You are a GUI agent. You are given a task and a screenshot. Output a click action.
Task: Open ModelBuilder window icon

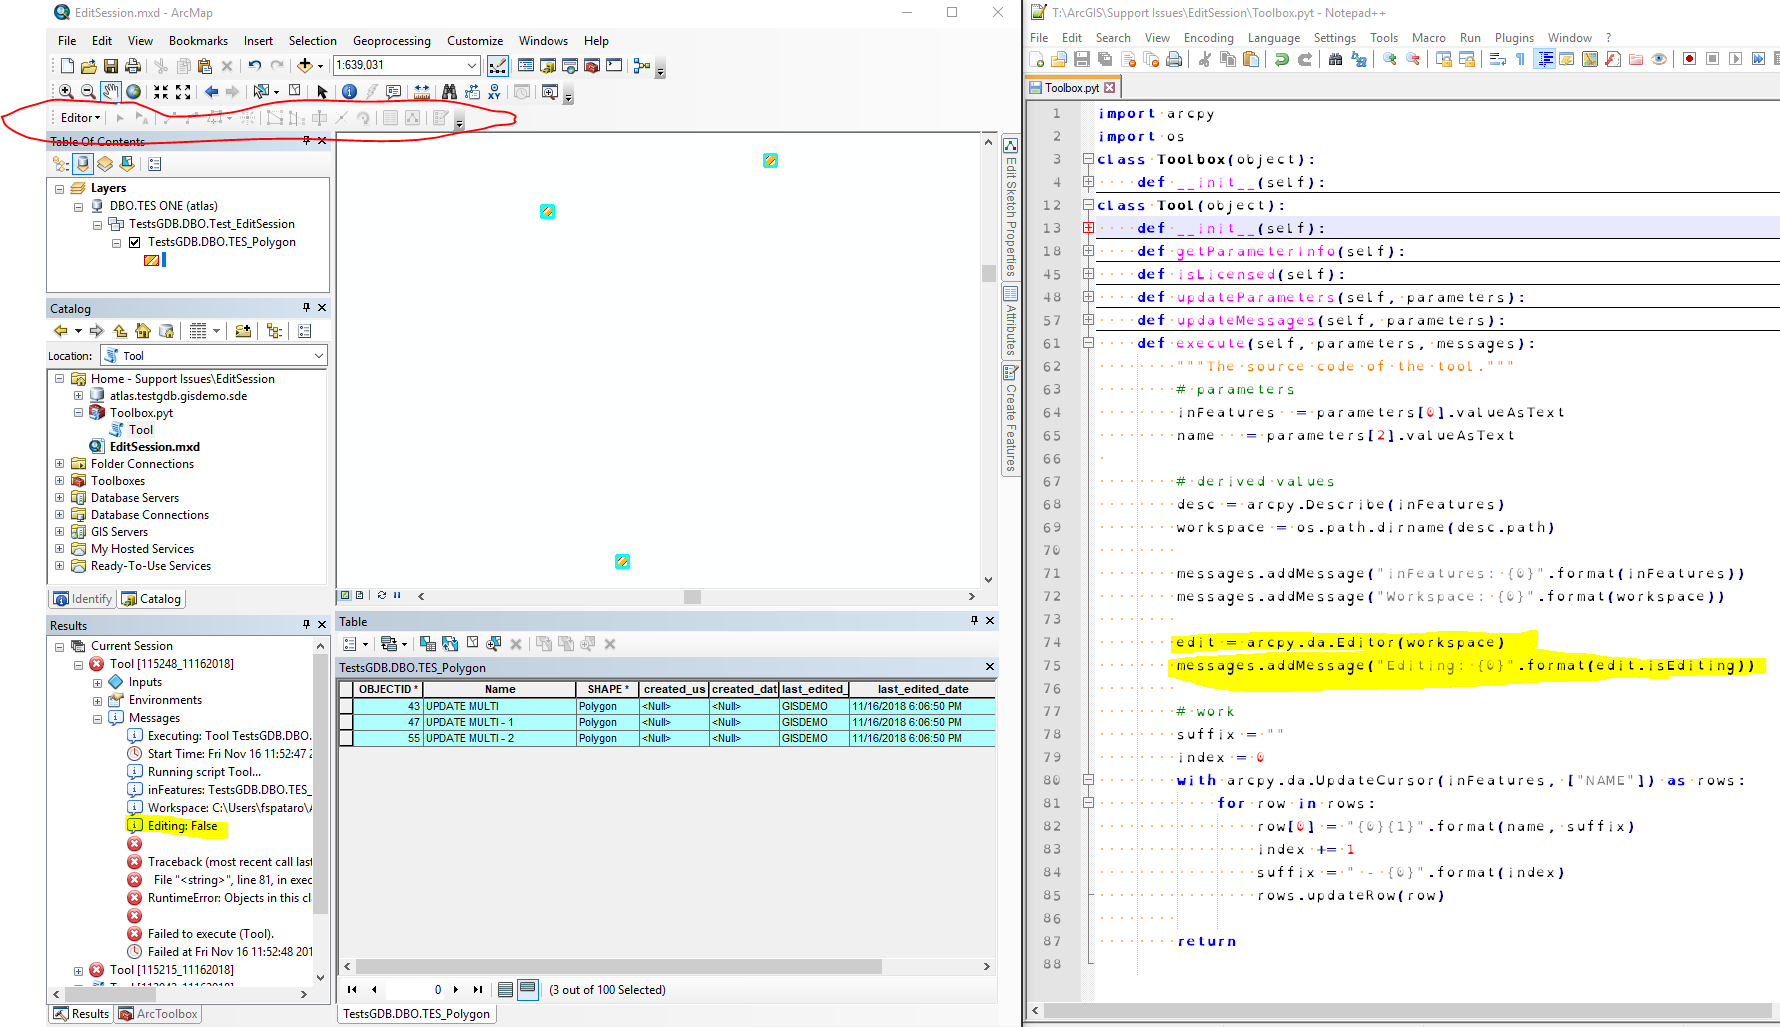click(642, 66)
